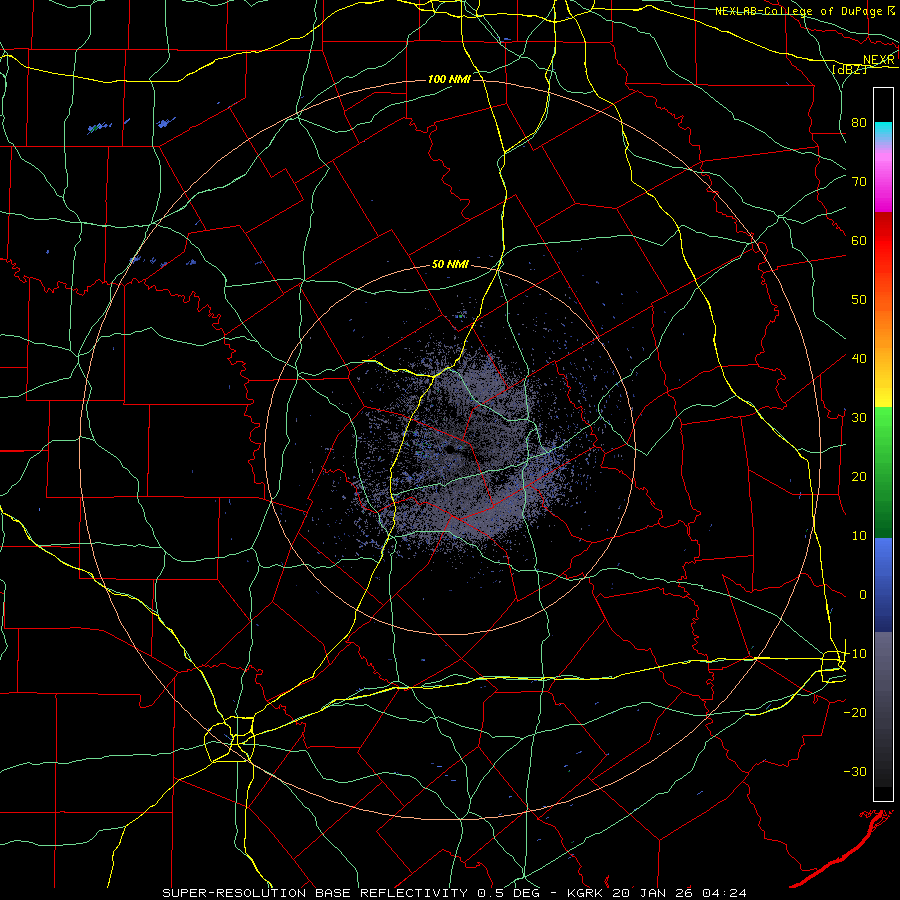This screenshot has width=900, height=900.
Task: Click the 100 NMI range ring label
Action: click(x=449, y=79)
